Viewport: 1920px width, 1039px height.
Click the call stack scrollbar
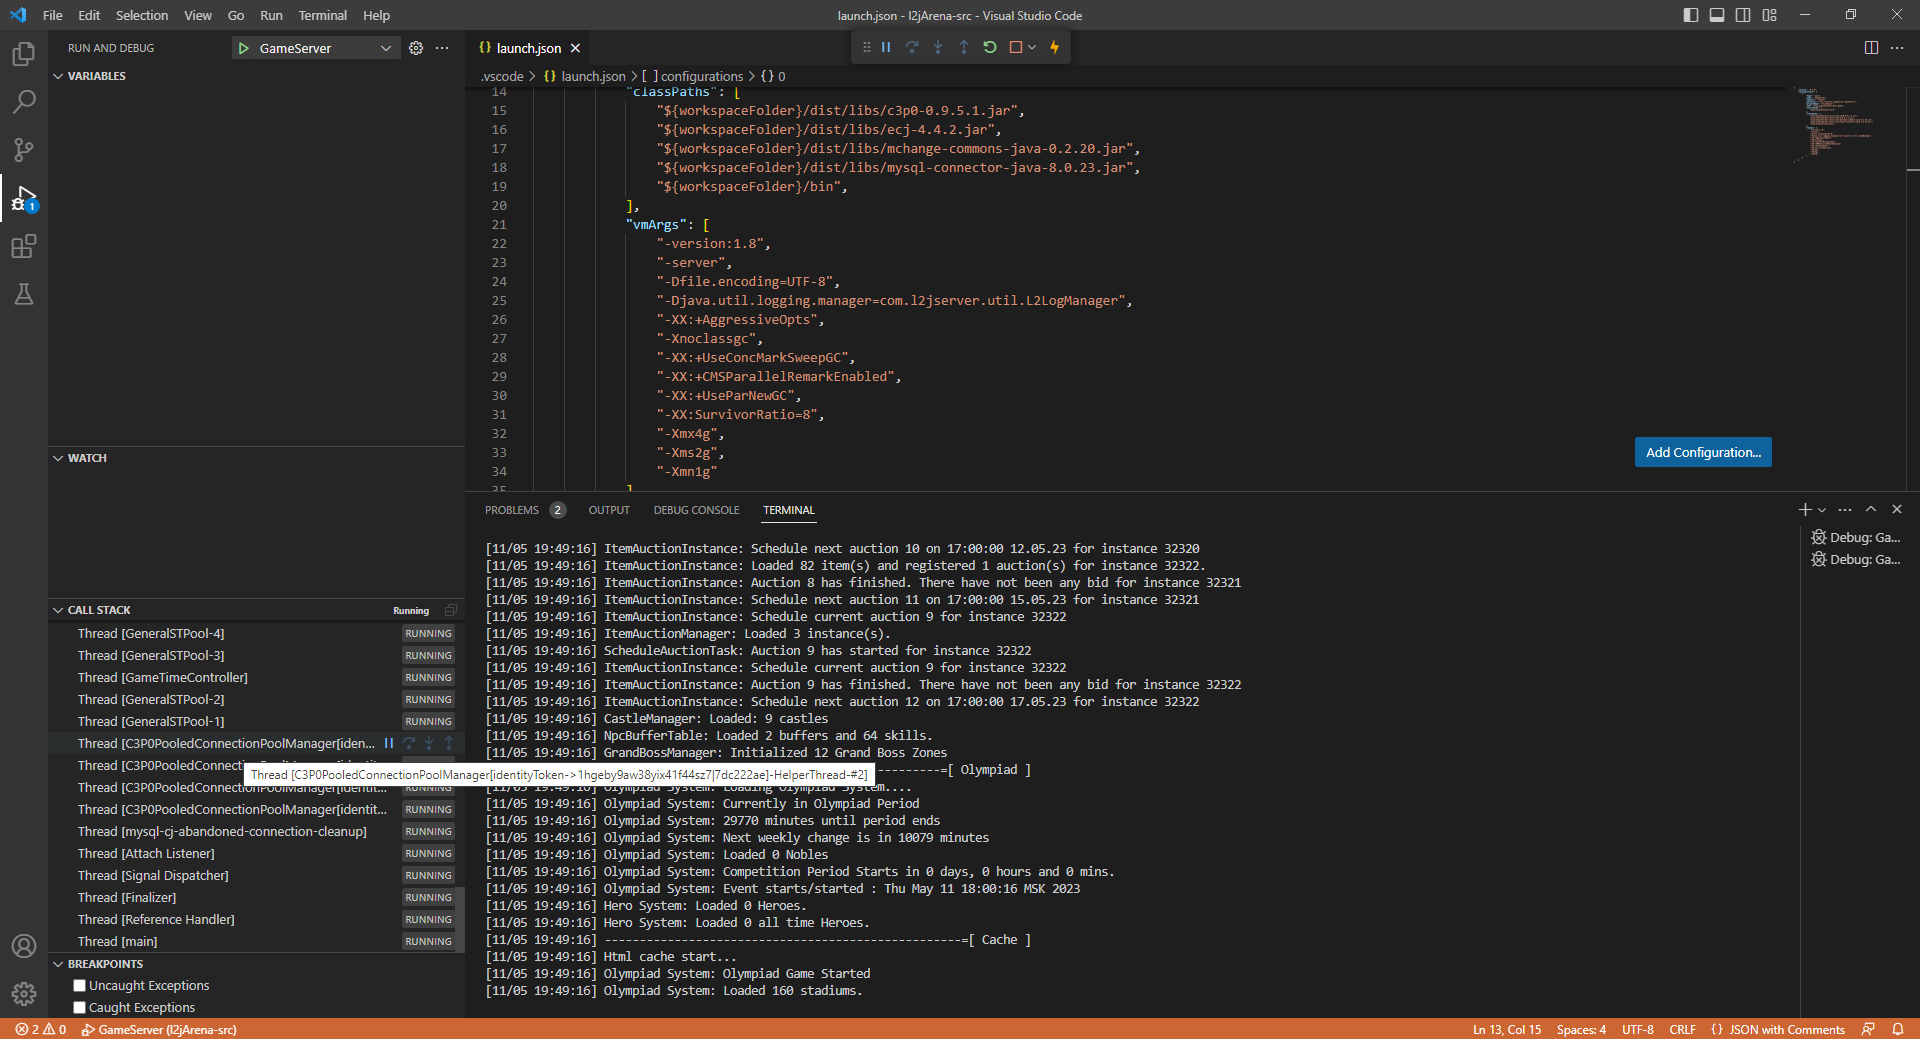click(460, 920)
